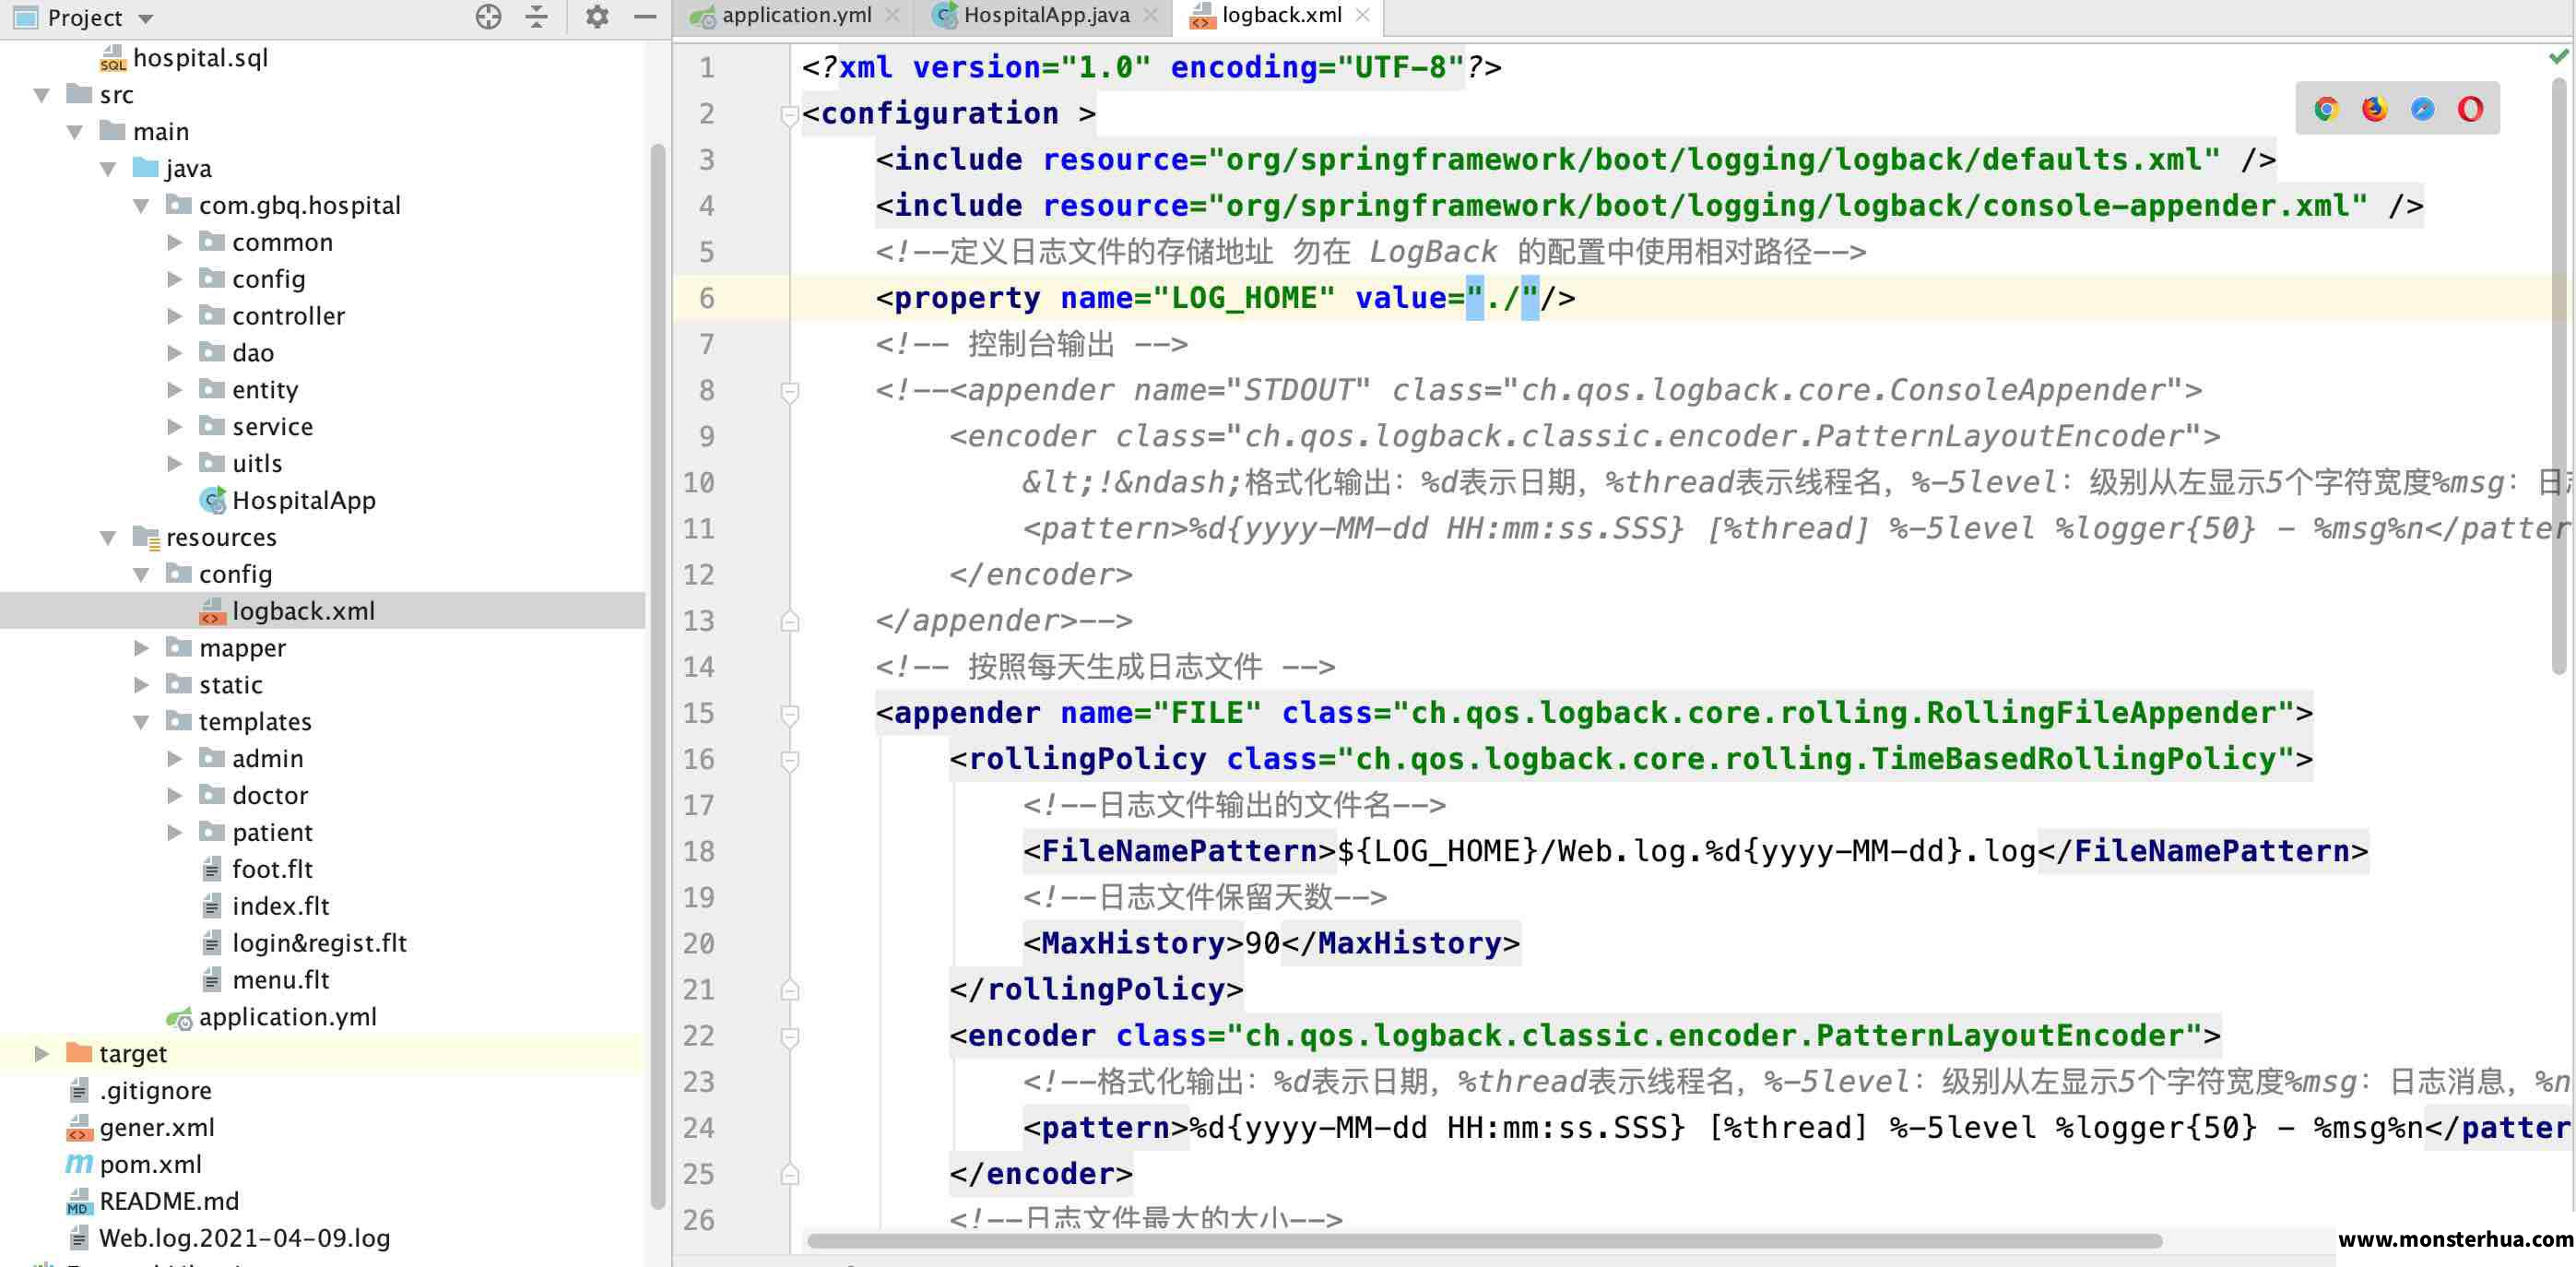This screenshot has height=1267, width=2576.
Task: Expand the patient templates folder
Action: (x=174, y=832)
